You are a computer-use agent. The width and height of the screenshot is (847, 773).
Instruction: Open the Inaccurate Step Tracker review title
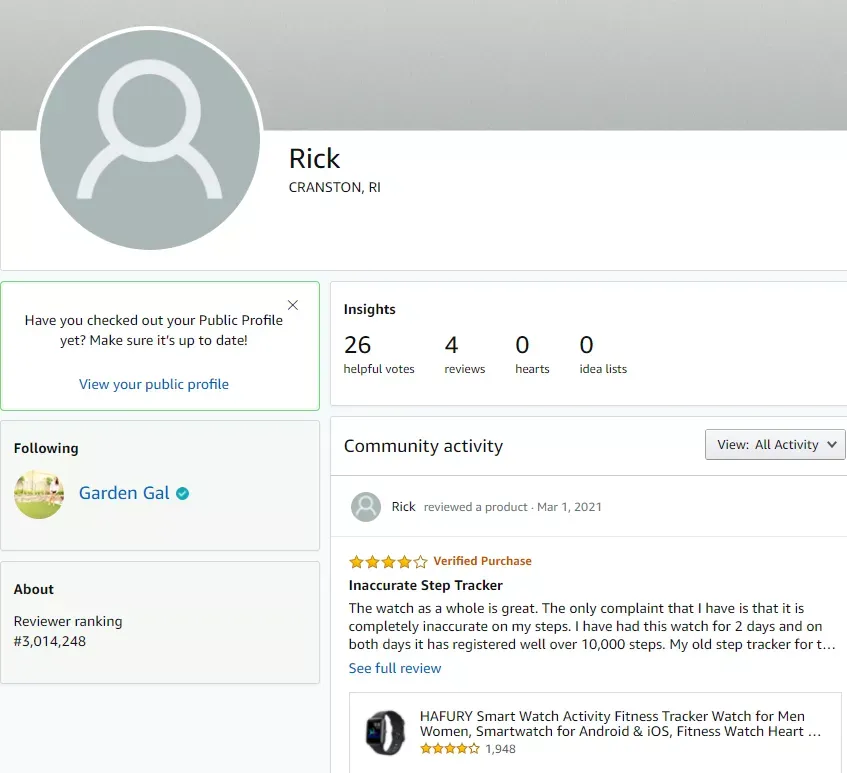click(x=426, y=585)
